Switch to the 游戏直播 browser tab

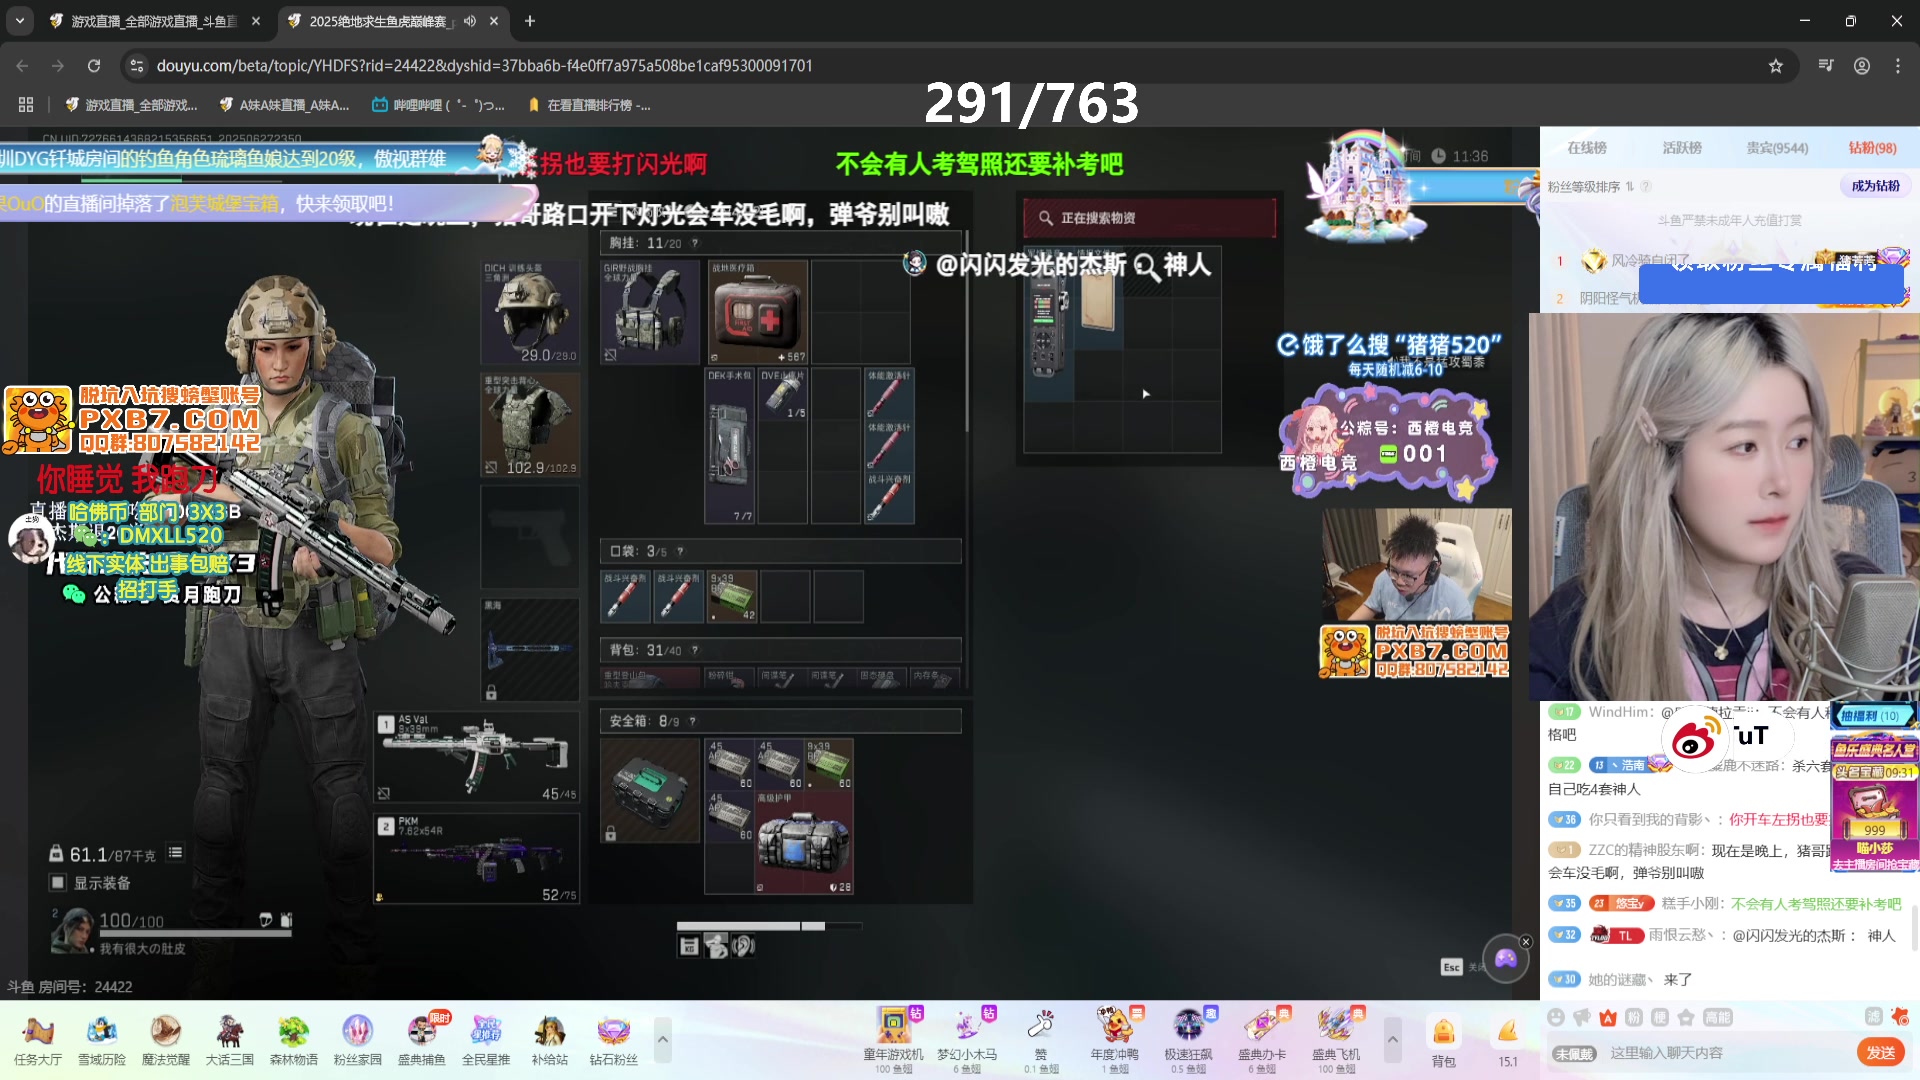[155, 21]
